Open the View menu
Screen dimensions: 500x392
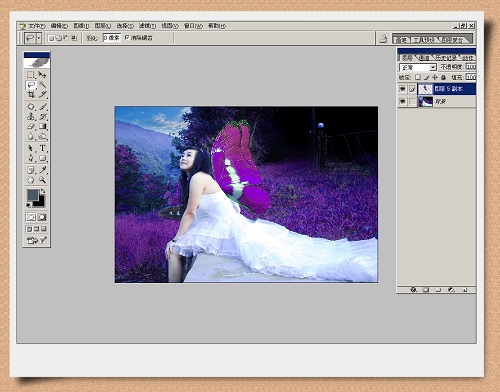(170, 26)
